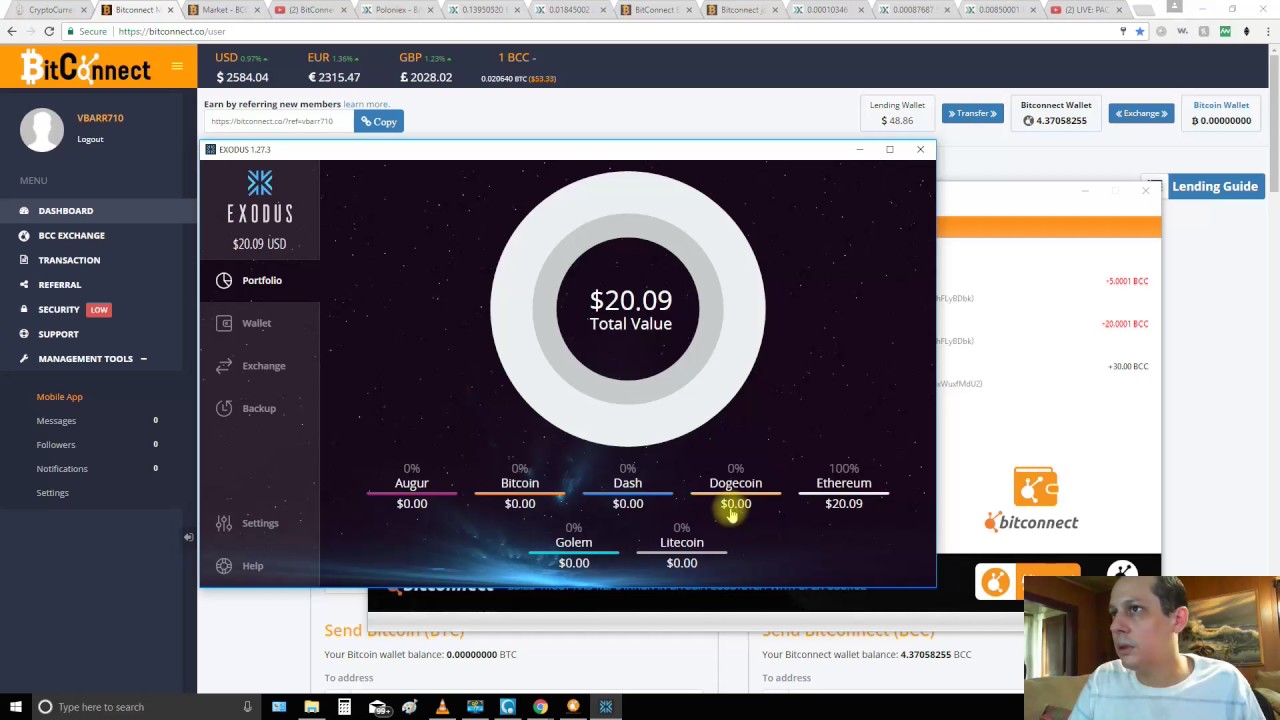Viewport: 1280px width, 720px height.
Task: Open BitConnect Dashboard menu item
Action: click(65, 211)
